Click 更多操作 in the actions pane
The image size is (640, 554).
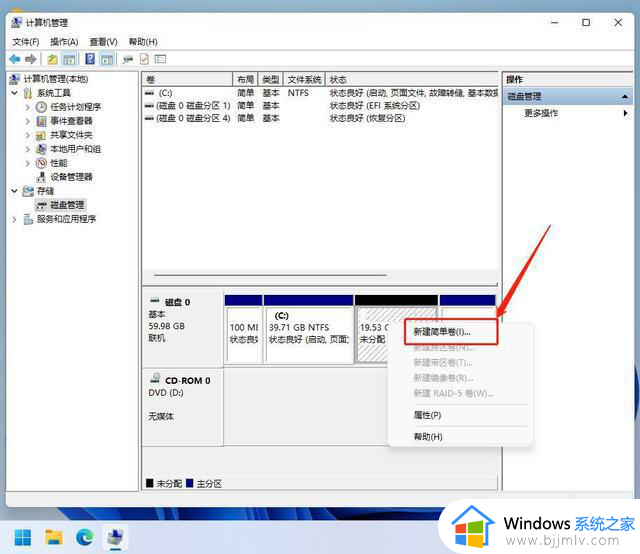(x=541, y=113)
